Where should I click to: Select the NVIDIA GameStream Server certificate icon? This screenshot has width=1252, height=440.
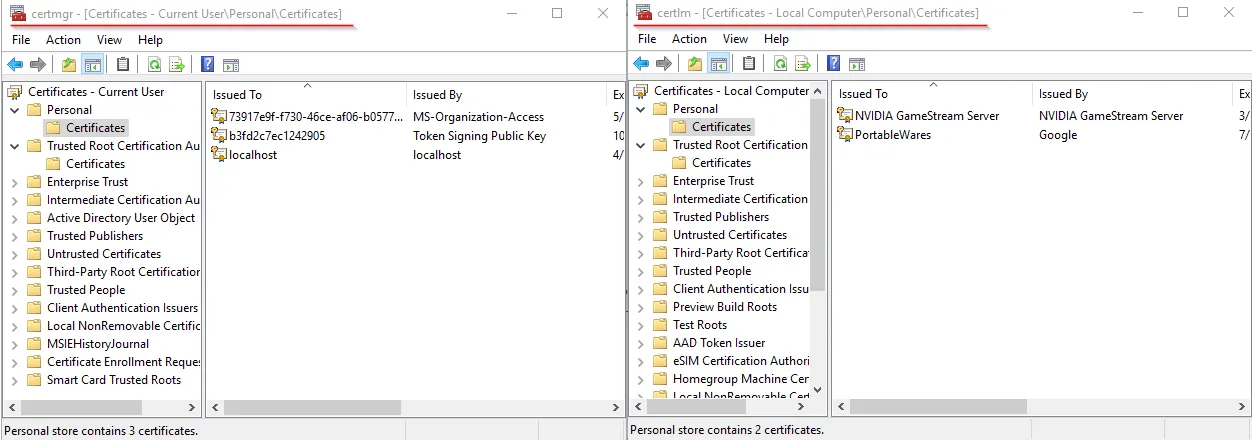point(846,116)
